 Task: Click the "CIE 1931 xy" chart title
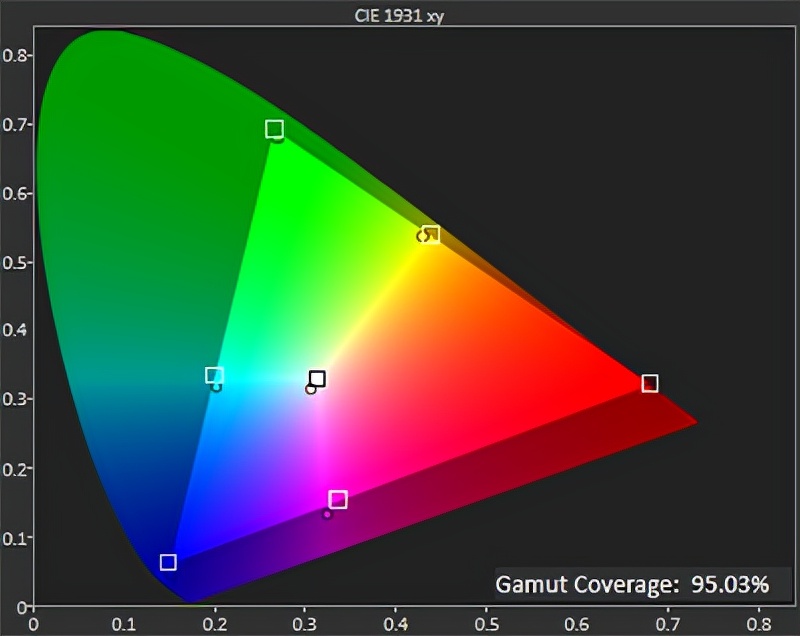click(399, 16)
